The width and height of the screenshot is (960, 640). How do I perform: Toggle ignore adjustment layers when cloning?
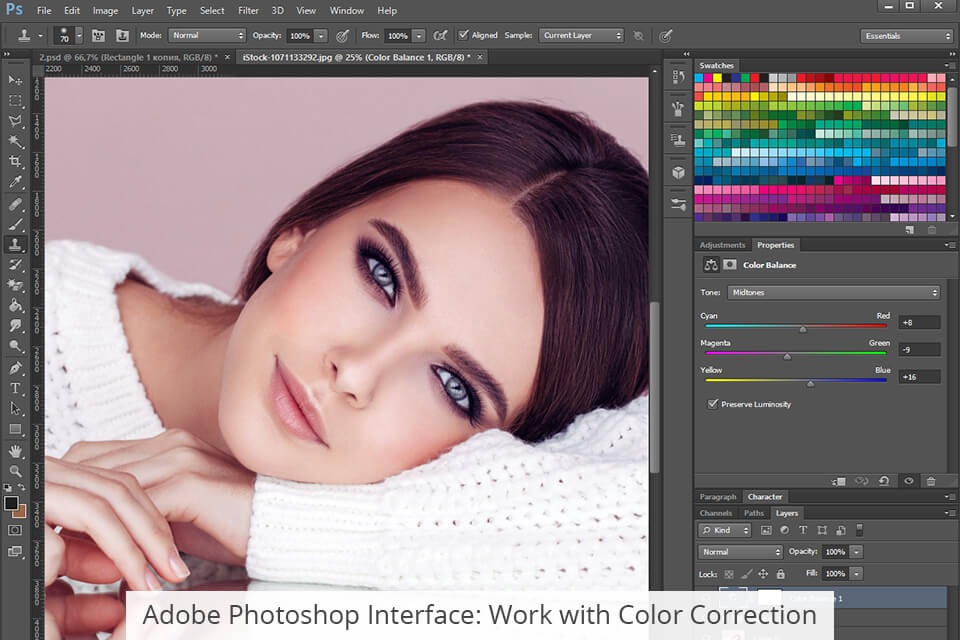tap(639, 36)
